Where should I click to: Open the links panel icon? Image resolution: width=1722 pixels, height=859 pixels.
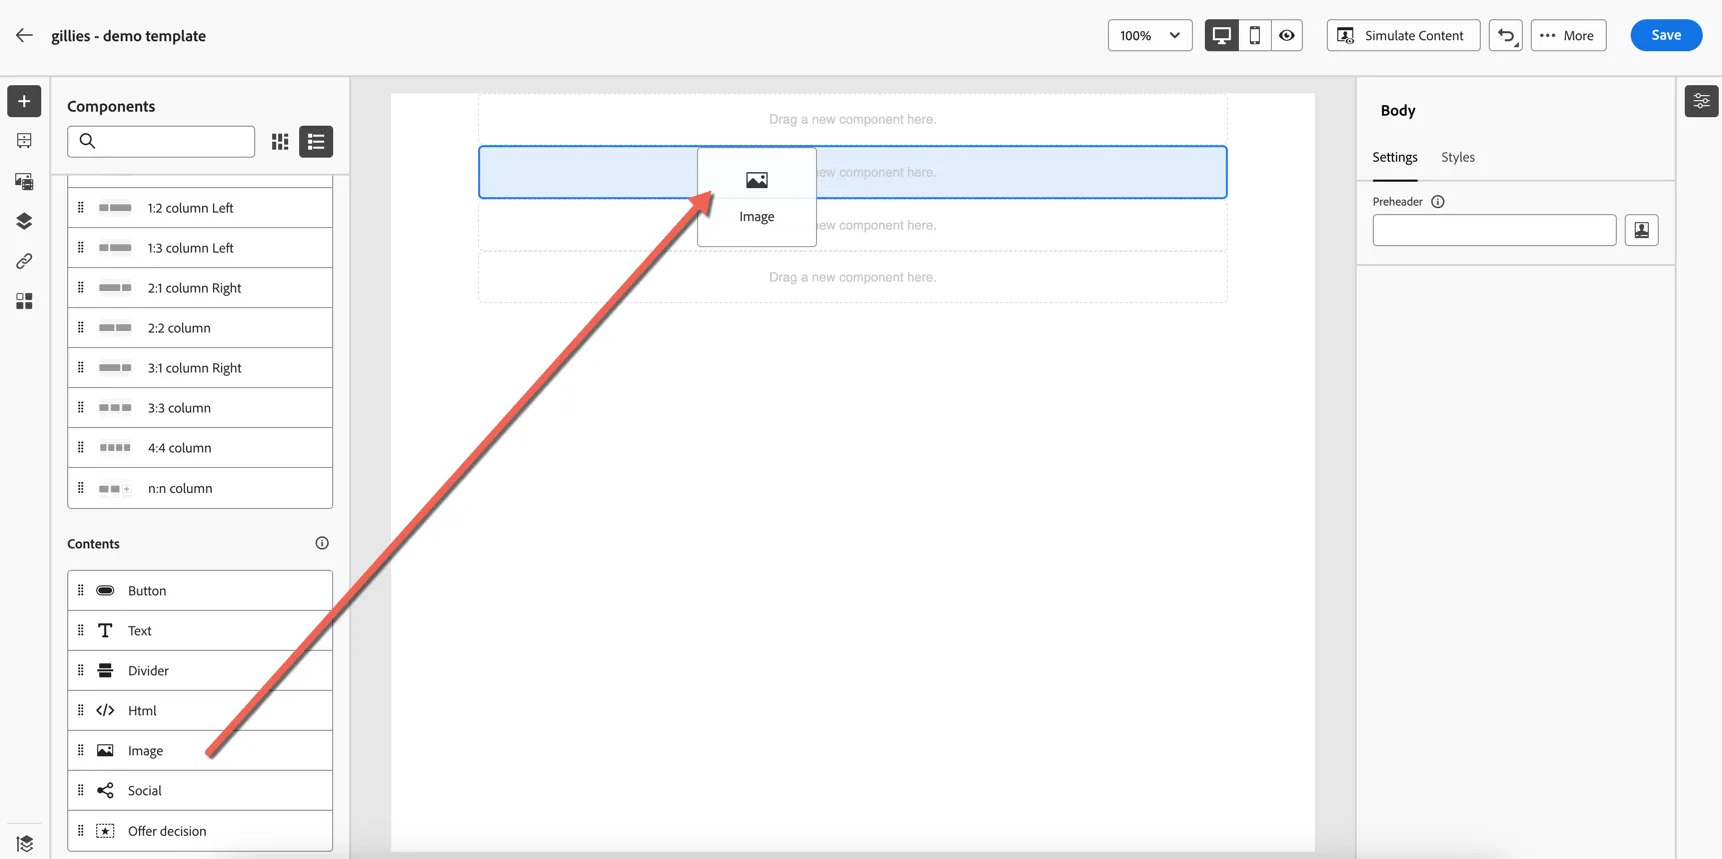(24, 261)
